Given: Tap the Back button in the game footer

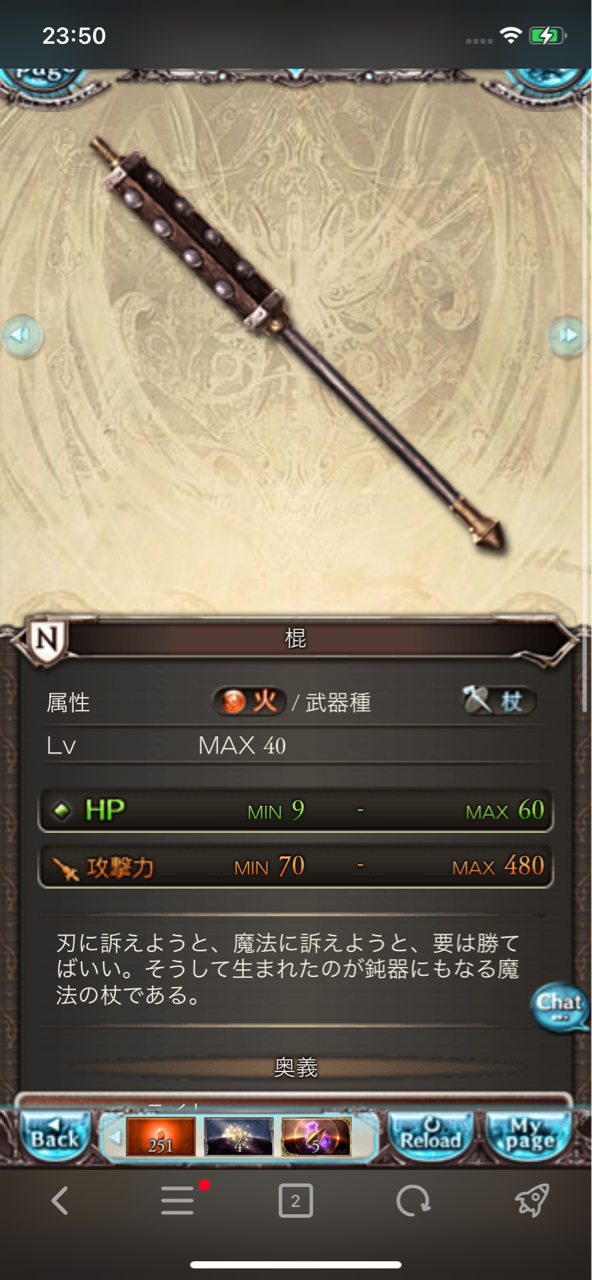Looking at the screenshot, I should pos(55,1133).
